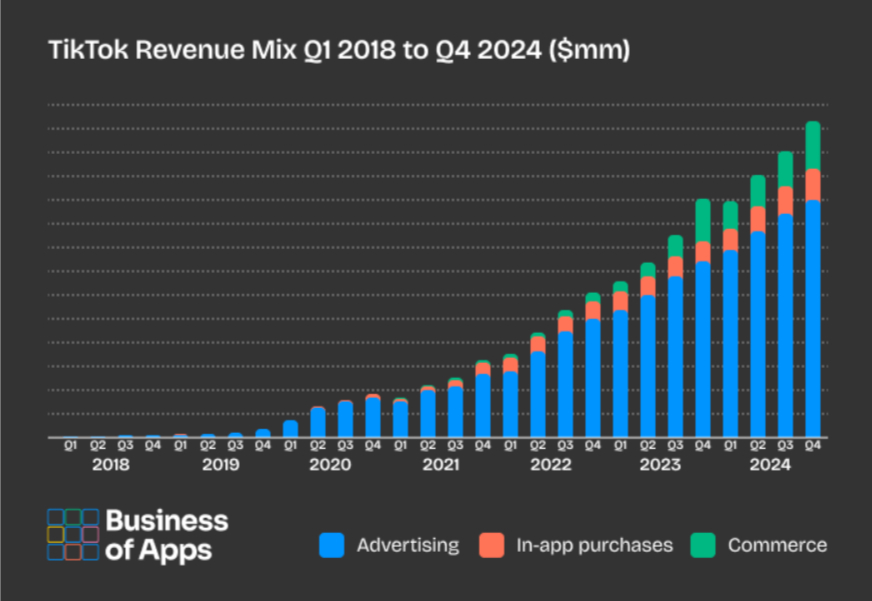Screen dimensions: 872x601
Task: Click the blue Advertising segment of Q1 2023 bar
Action: pos(620,374)
